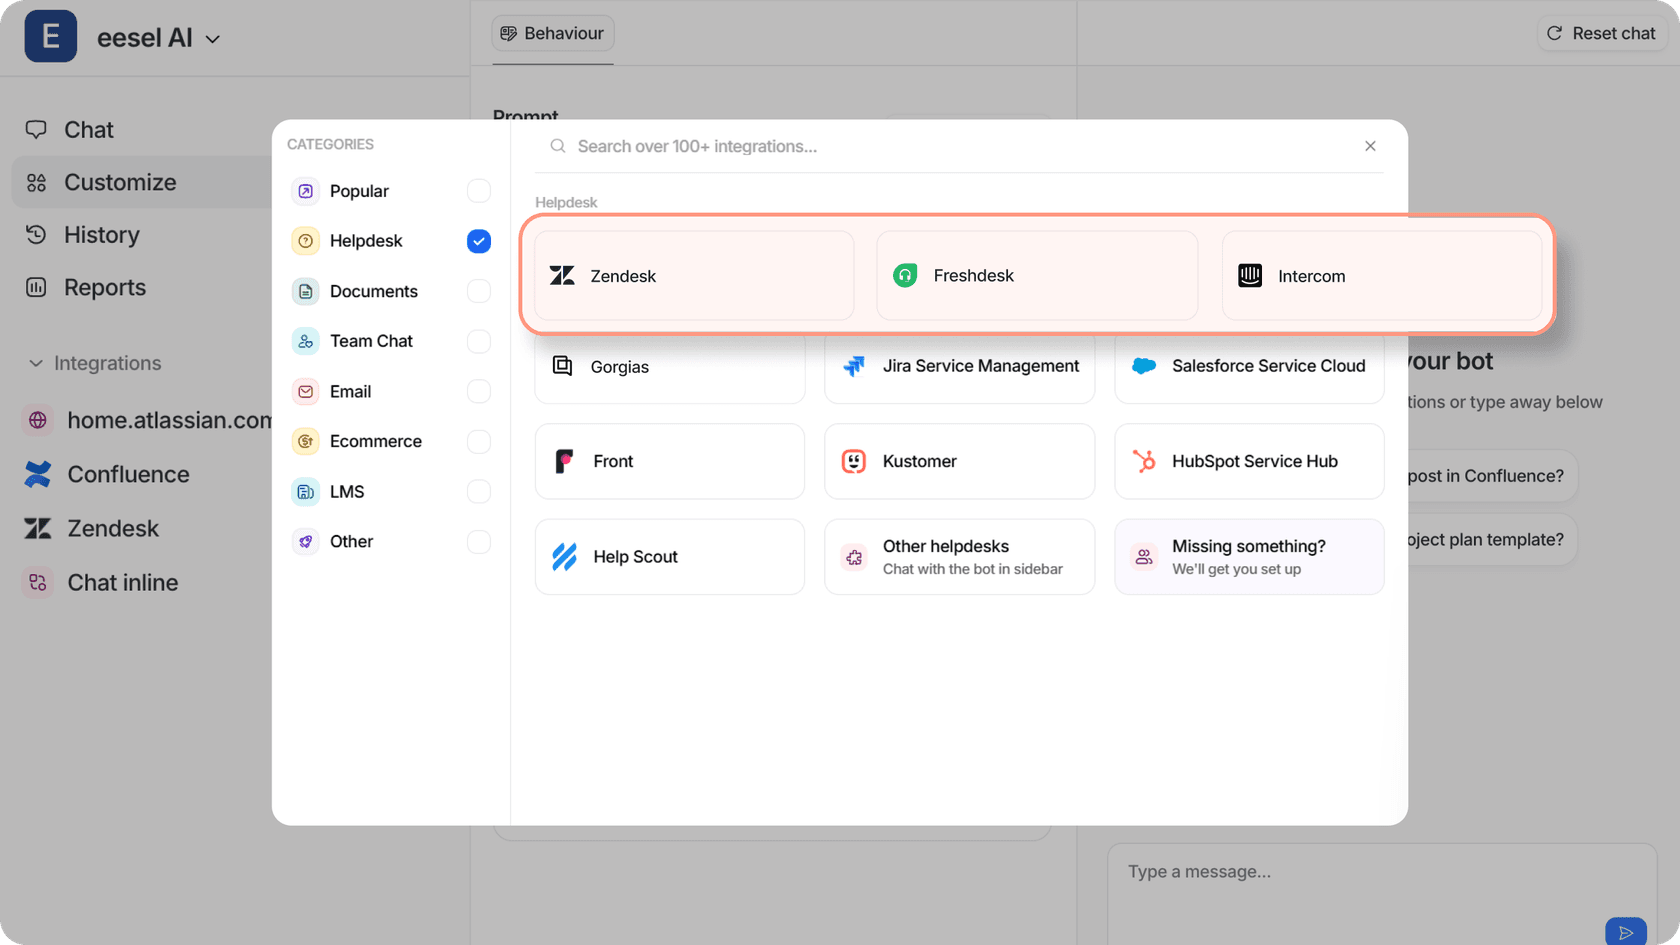The height and width of the screenshot is (945, 1680).
Task: Uncheck the Helpdesk category checkbox
Action: pos(479,241)
